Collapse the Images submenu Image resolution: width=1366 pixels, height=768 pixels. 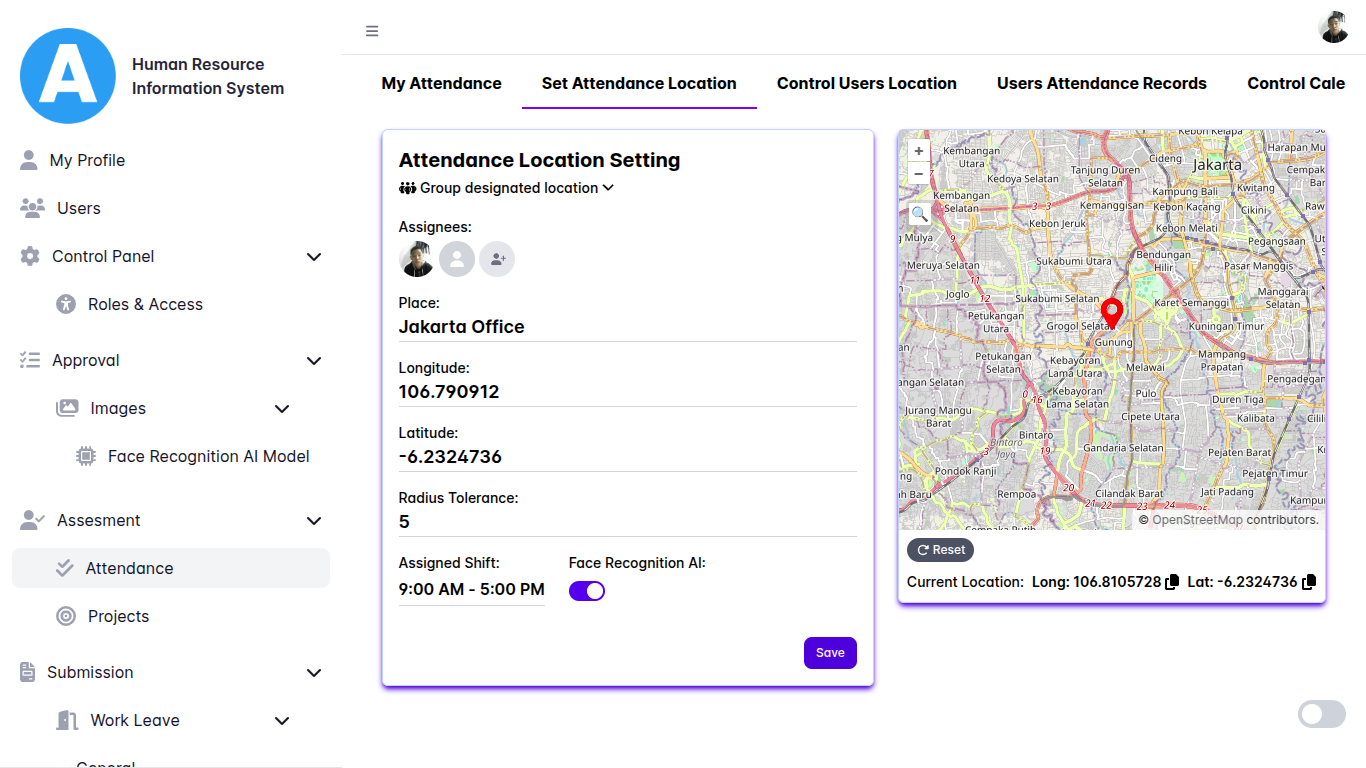tap(282, 409)
